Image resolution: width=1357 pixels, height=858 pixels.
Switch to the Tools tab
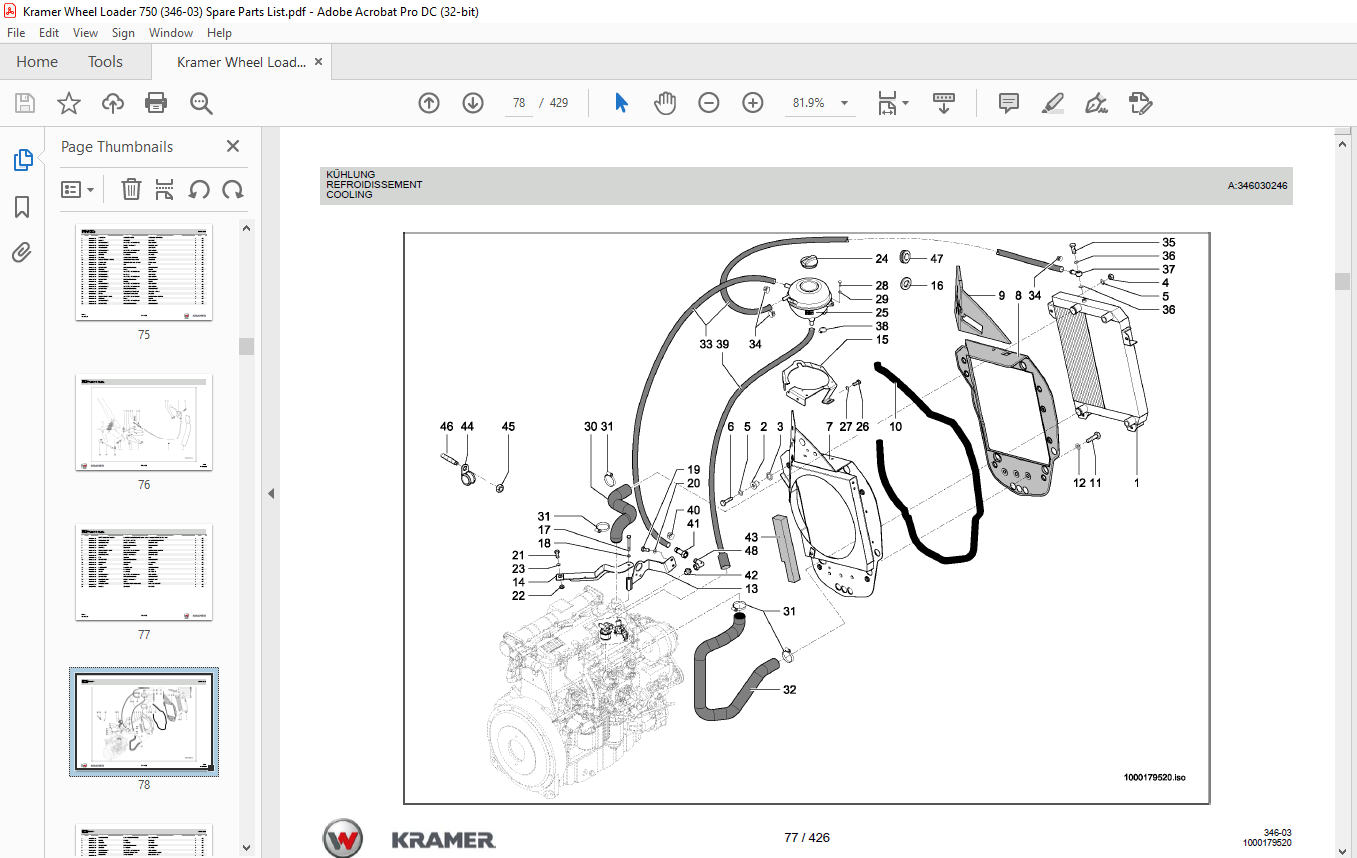(105, 62)
